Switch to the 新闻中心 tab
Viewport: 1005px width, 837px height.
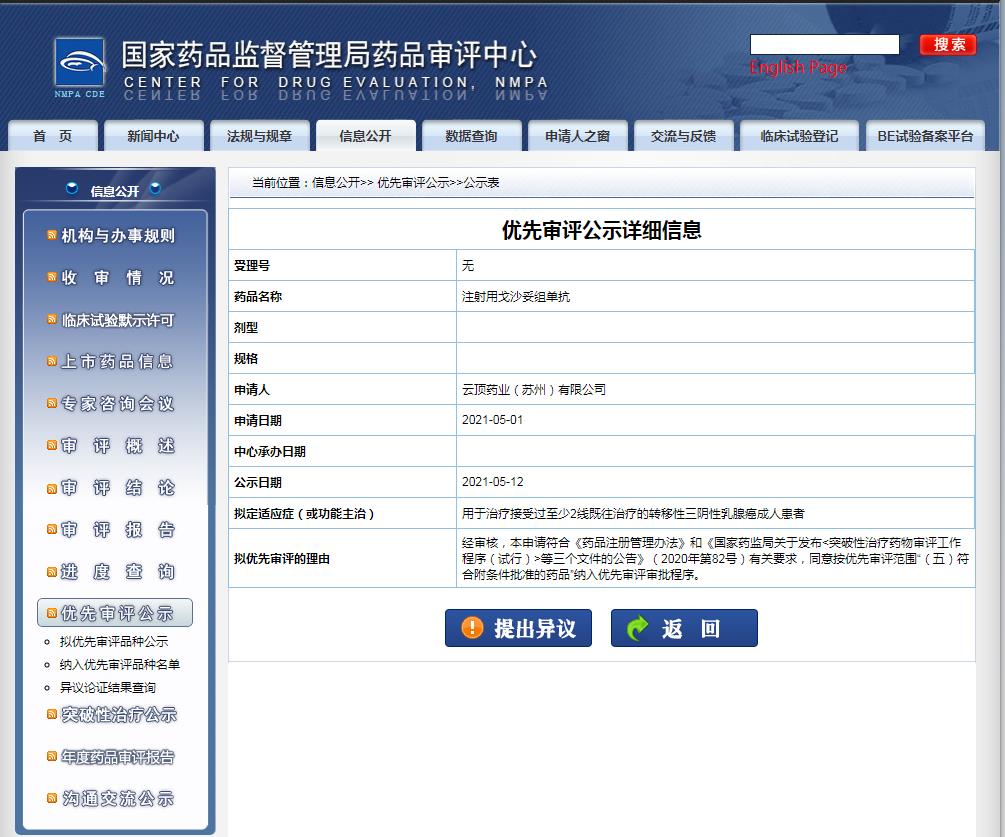(x=153, y=136)
